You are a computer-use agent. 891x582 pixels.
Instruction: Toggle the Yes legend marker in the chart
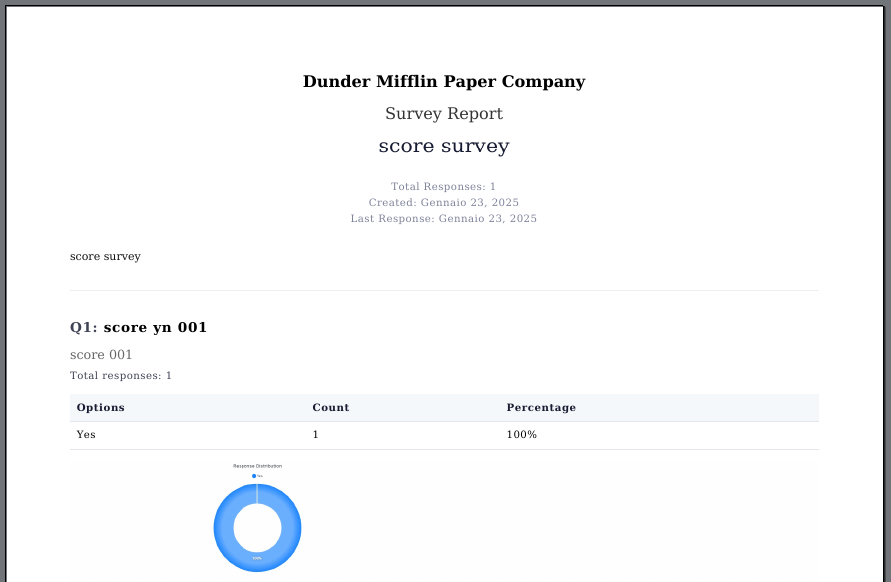(x=254, y=476)
